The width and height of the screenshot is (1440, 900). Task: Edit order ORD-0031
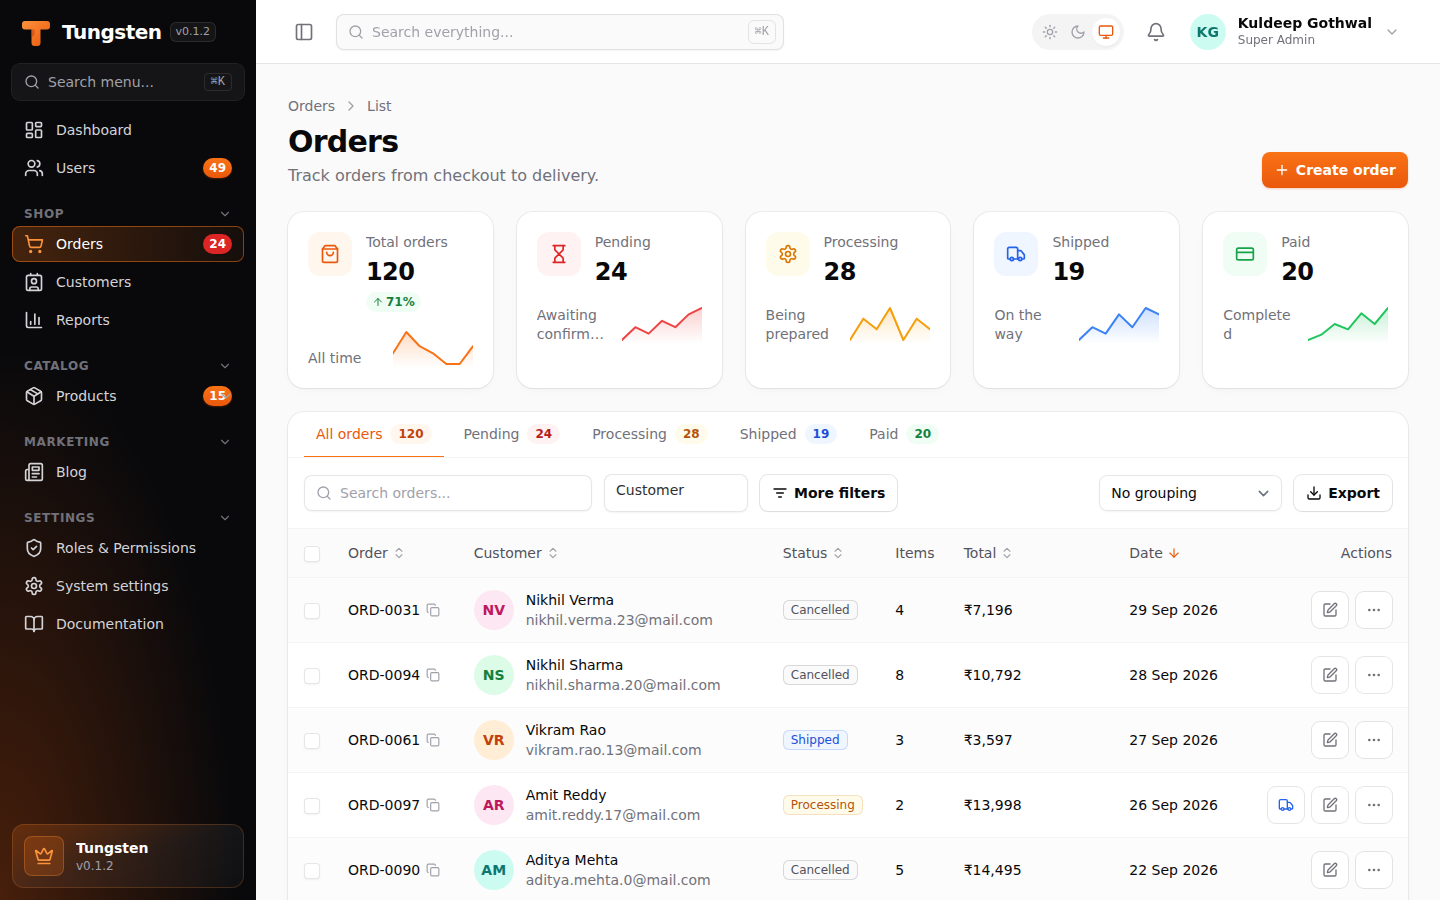tap(1330, 610)
